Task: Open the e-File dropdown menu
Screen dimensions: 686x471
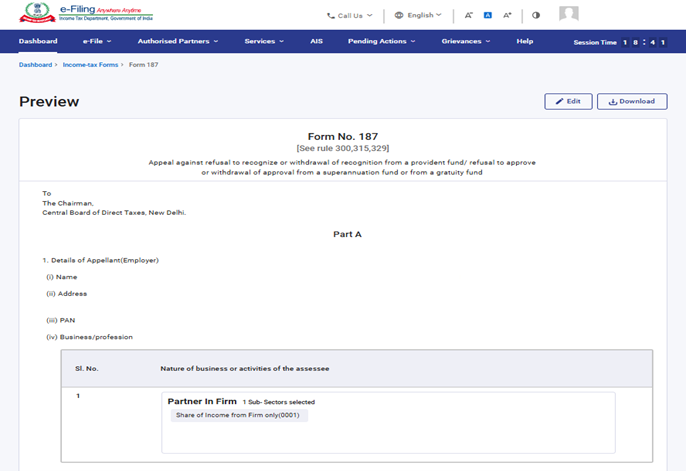Action: [95, 42]
